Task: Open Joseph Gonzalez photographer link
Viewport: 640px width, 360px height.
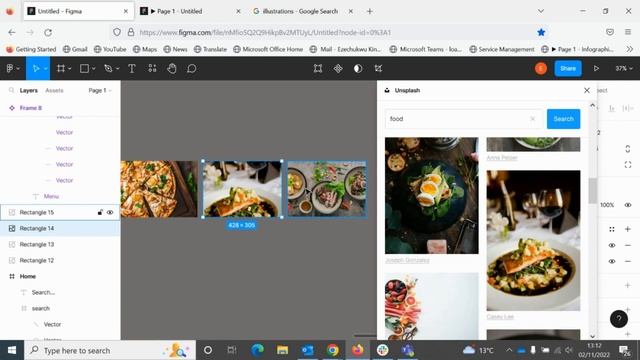Action: tap(407, 260)
